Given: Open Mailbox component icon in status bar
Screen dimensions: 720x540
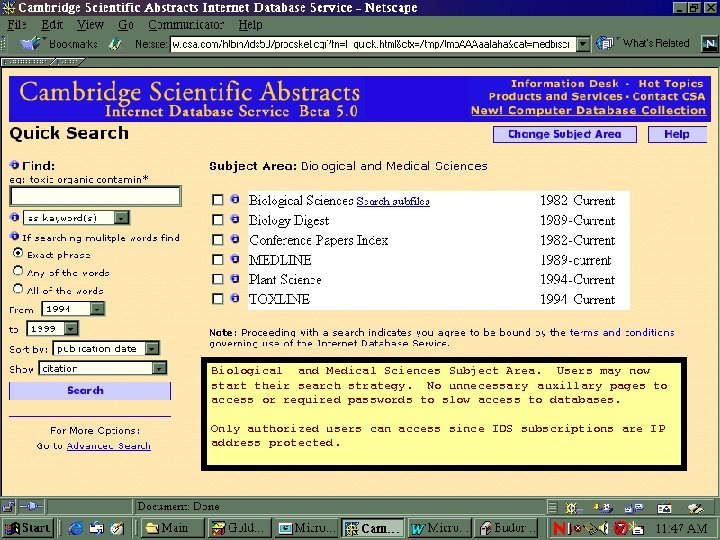Looking at the screenshot, I should pyautogui.click(x=603, y=508).
